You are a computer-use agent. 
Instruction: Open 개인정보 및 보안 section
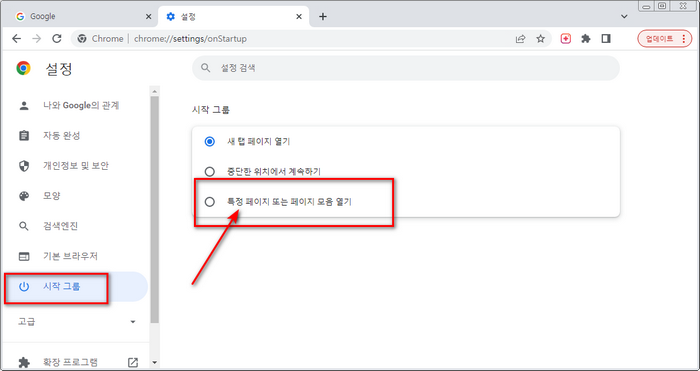(x=75, y=166)
